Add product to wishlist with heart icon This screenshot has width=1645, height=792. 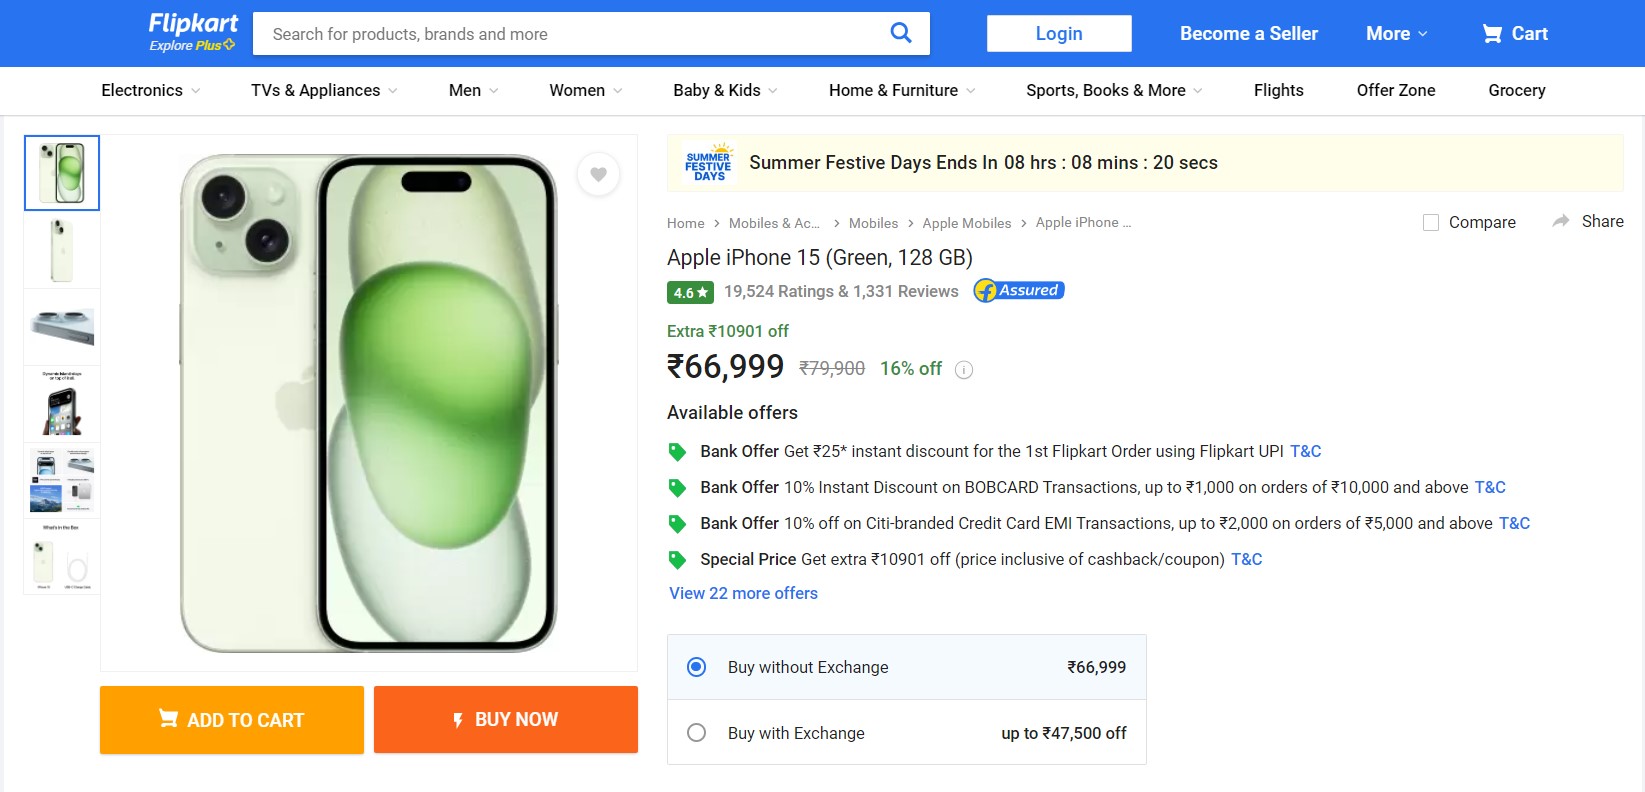[x=598, y=175]
